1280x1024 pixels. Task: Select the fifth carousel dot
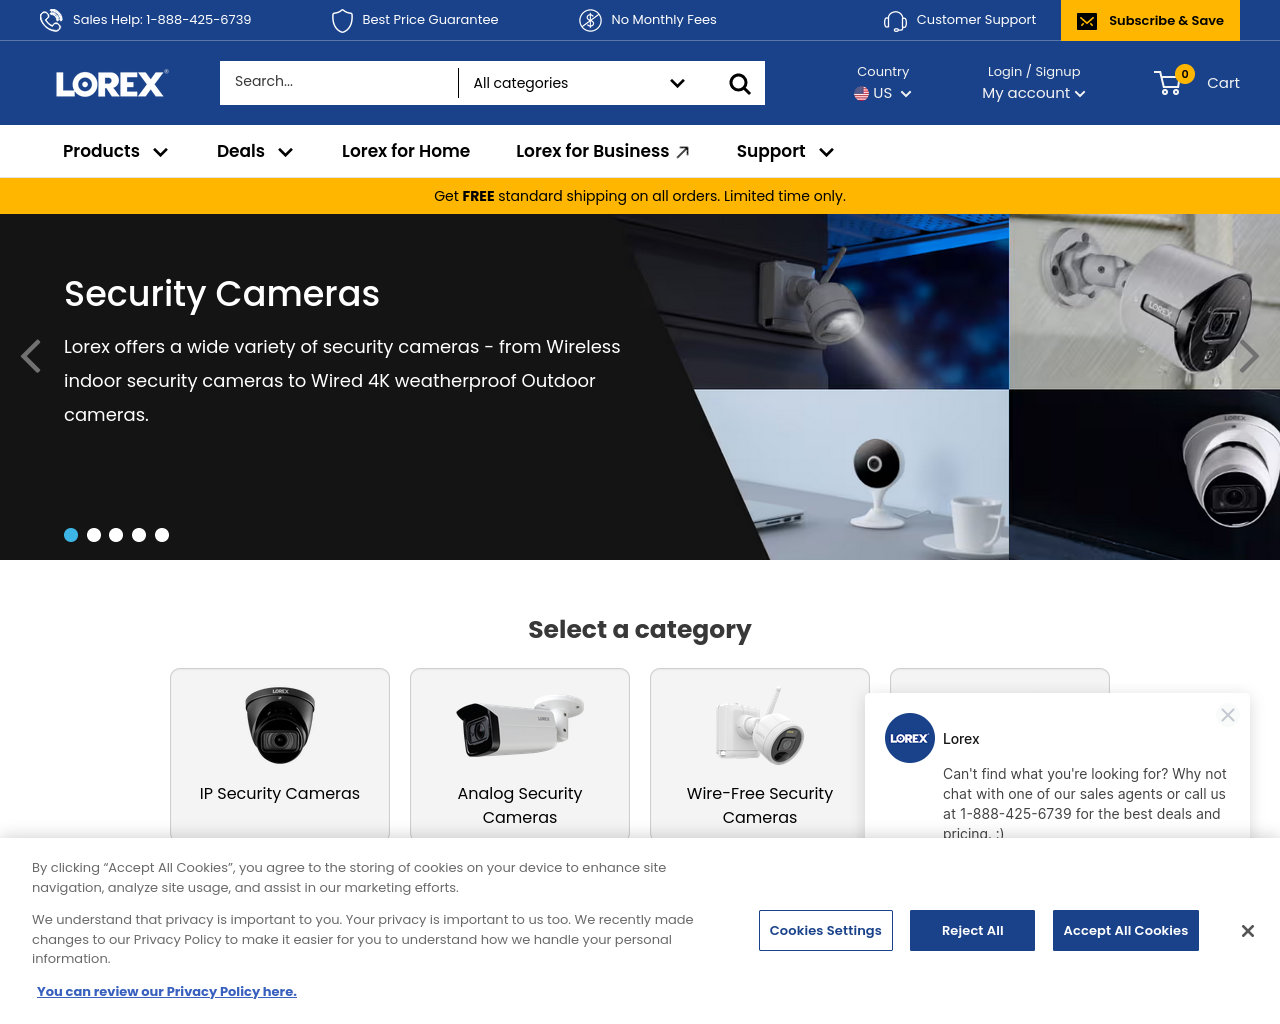(162, 535)
